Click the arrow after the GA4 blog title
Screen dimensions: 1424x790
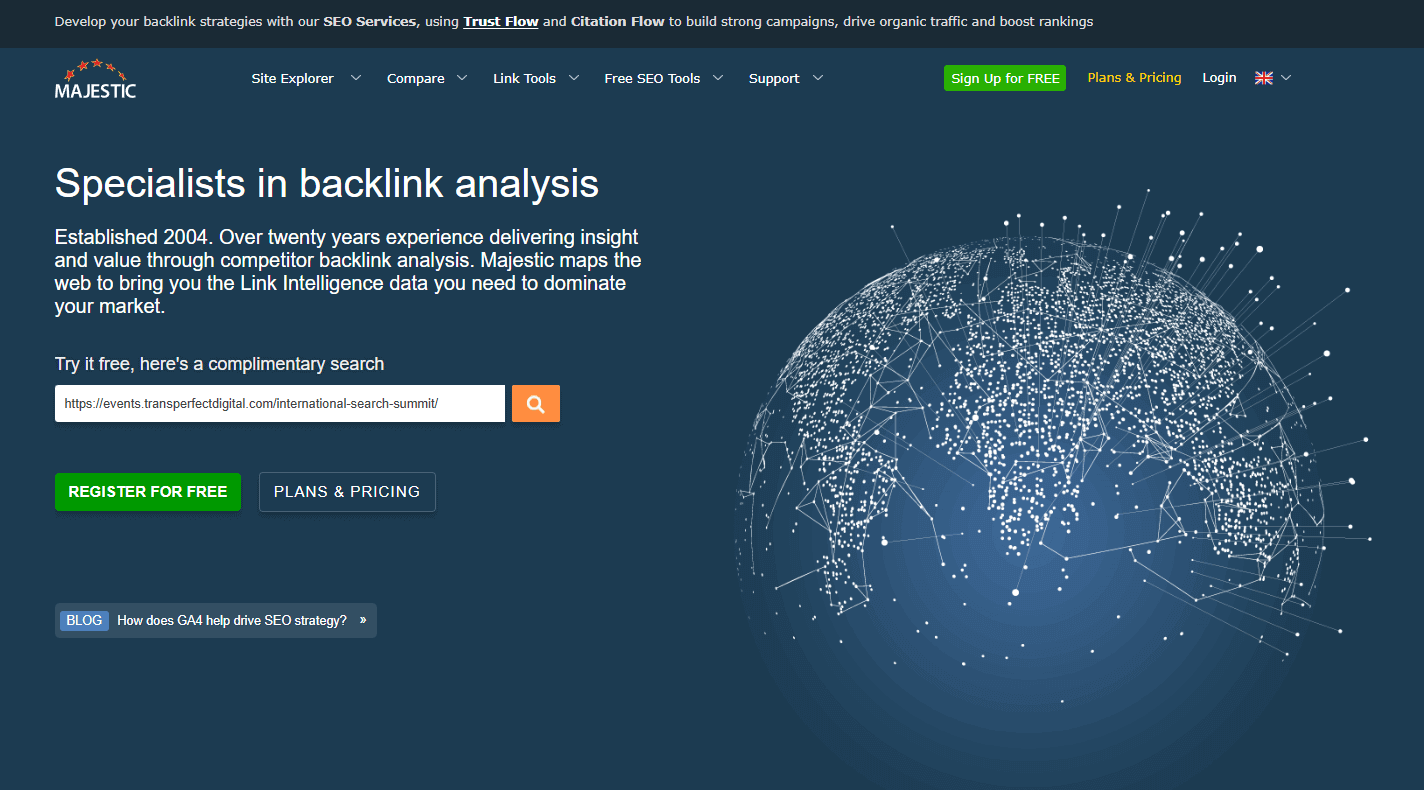(x=363, y=620)
